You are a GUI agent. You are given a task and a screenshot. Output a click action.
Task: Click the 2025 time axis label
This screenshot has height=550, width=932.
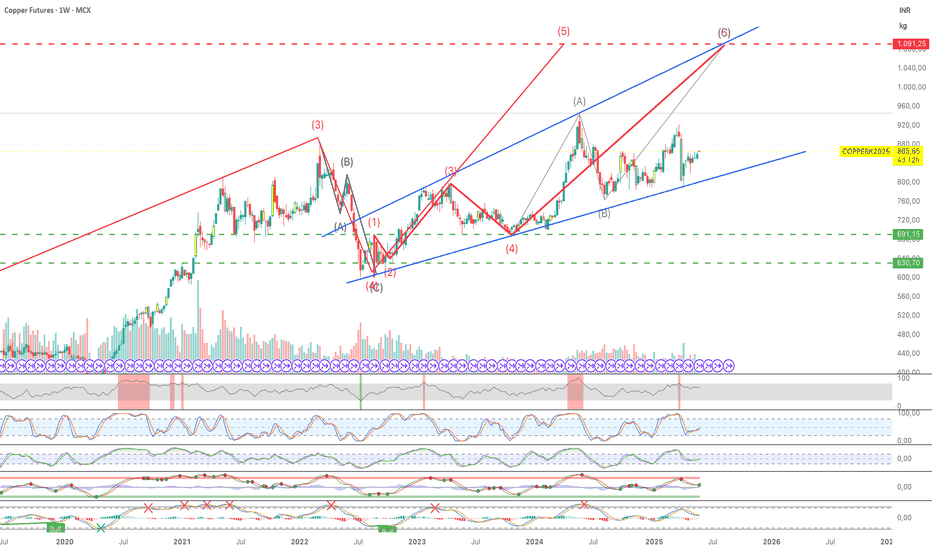pyautogui.click(x=654, y=542)
